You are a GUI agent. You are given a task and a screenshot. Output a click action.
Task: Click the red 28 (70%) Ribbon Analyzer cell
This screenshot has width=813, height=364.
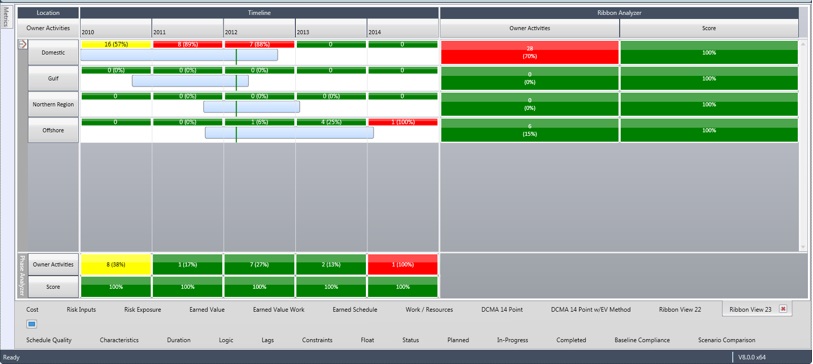(x=529, y=52)
